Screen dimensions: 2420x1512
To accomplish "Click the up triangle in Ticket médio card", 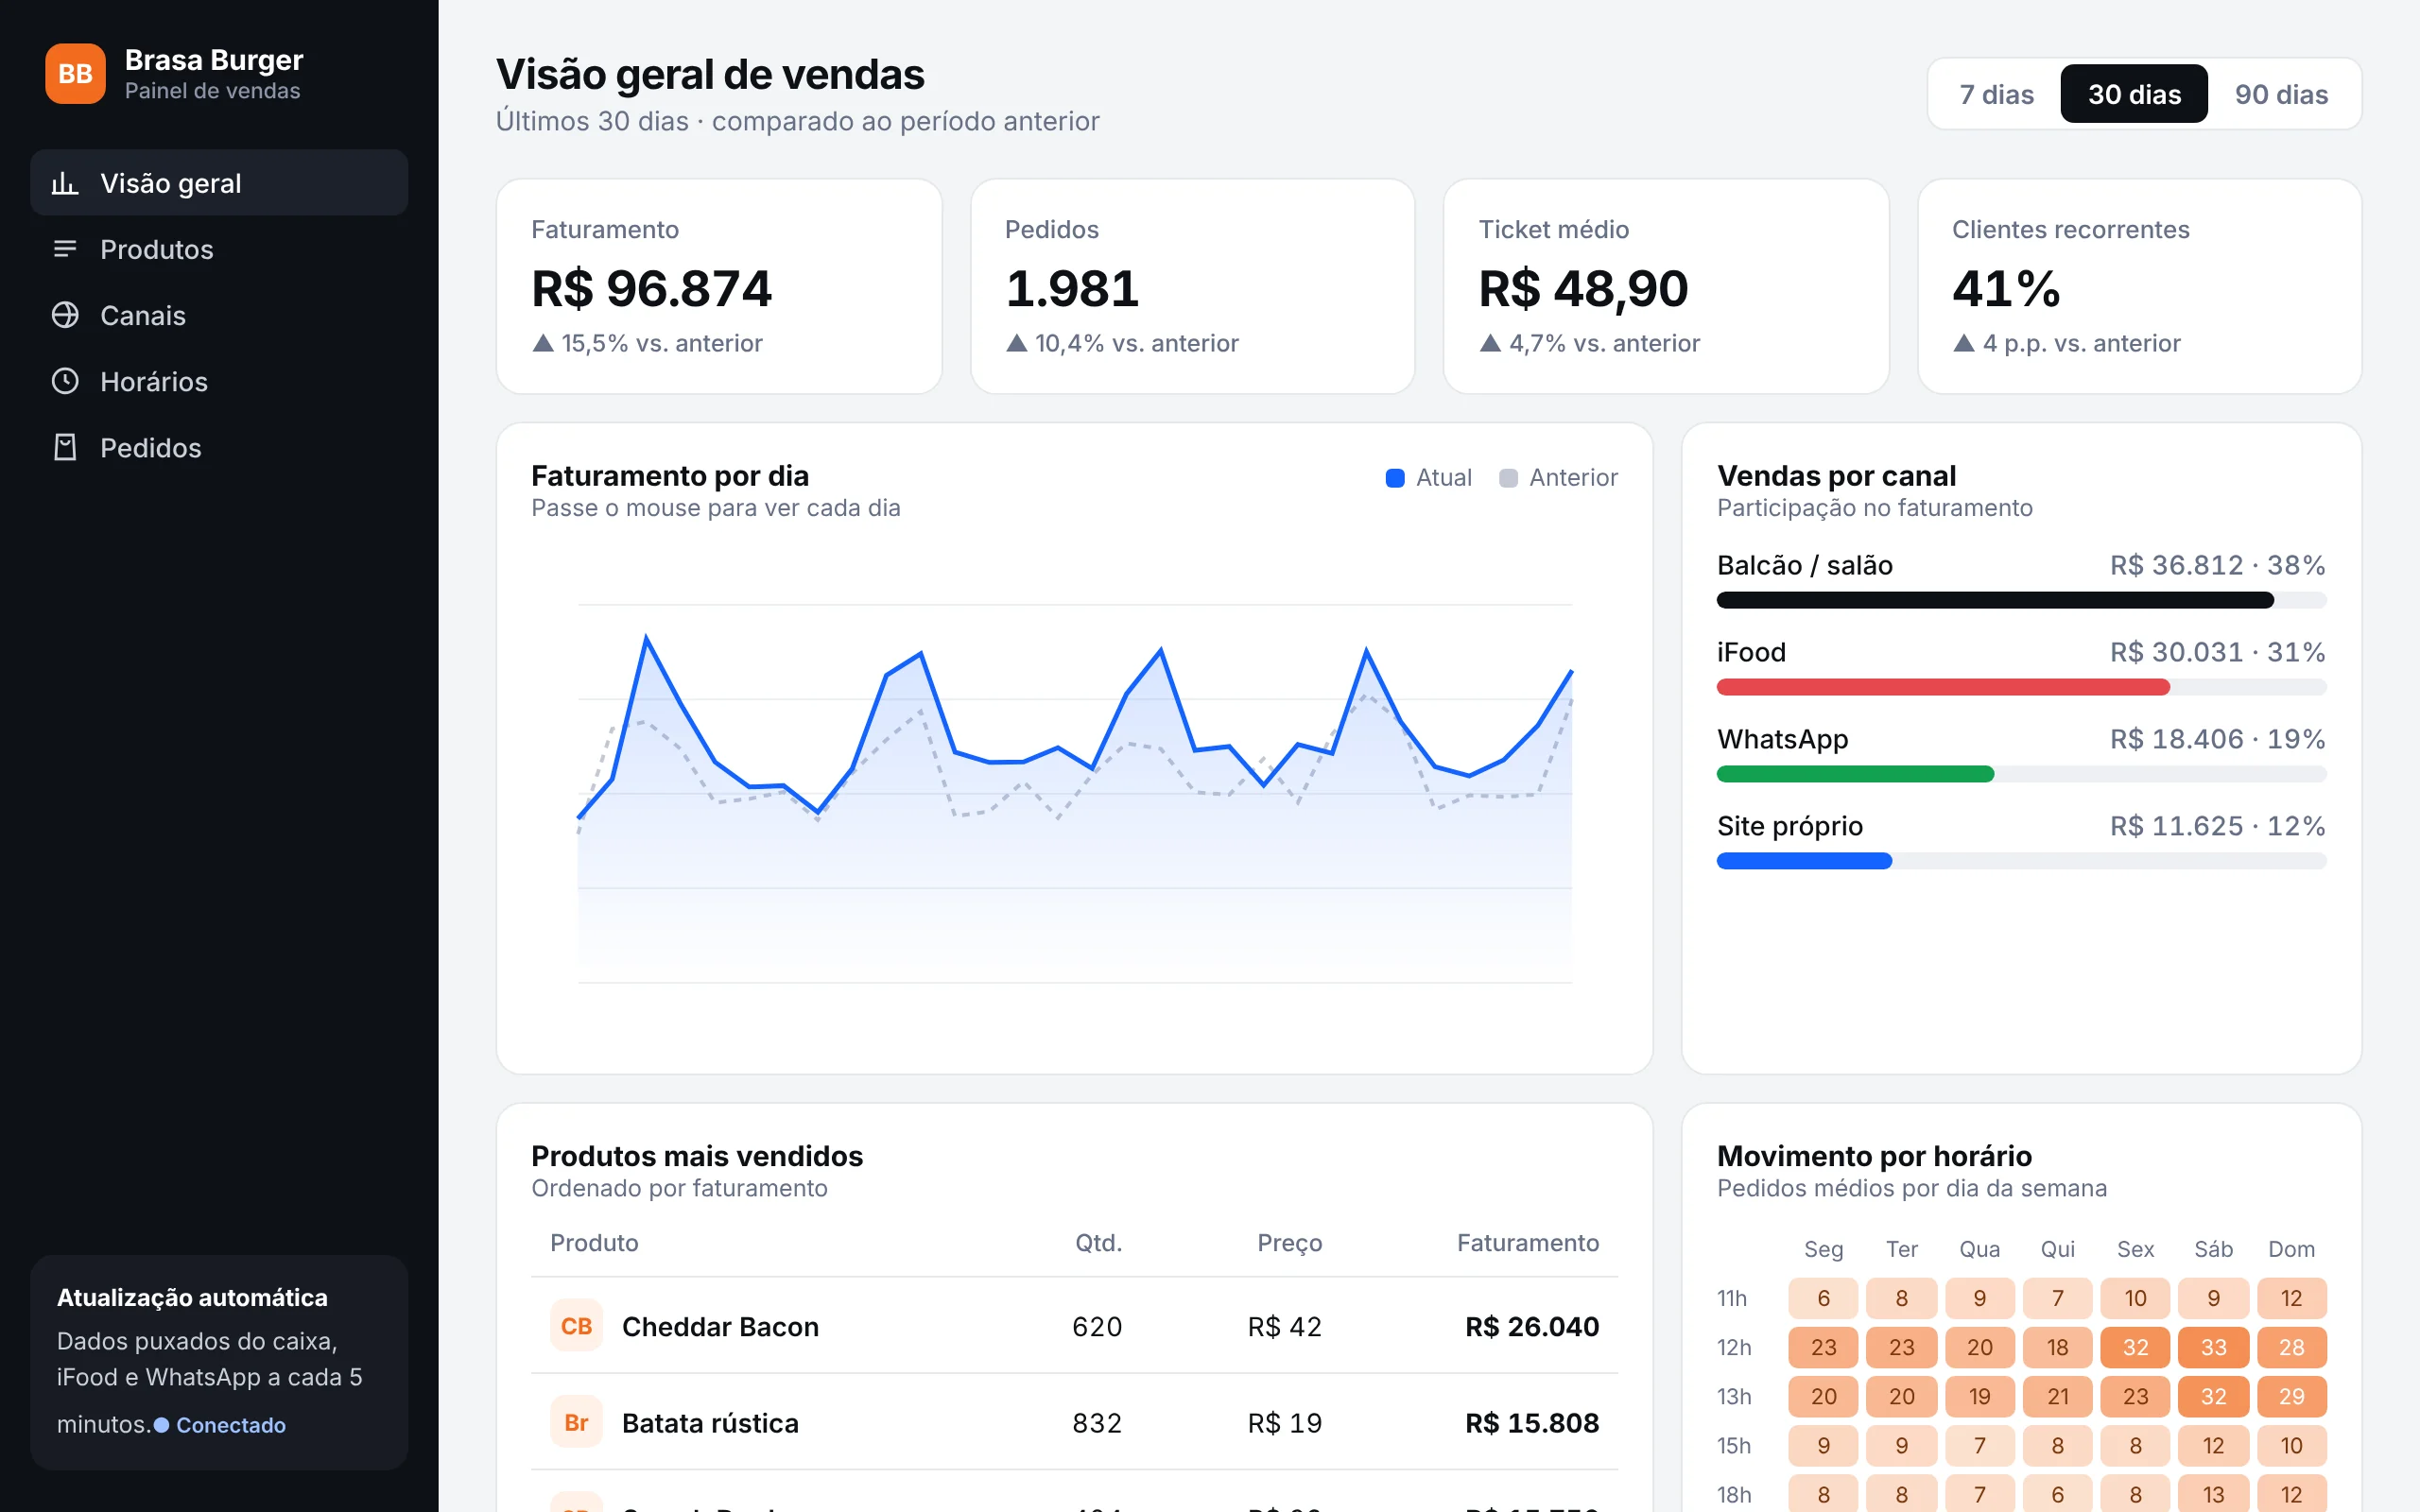I will [x=1490, y=343].
